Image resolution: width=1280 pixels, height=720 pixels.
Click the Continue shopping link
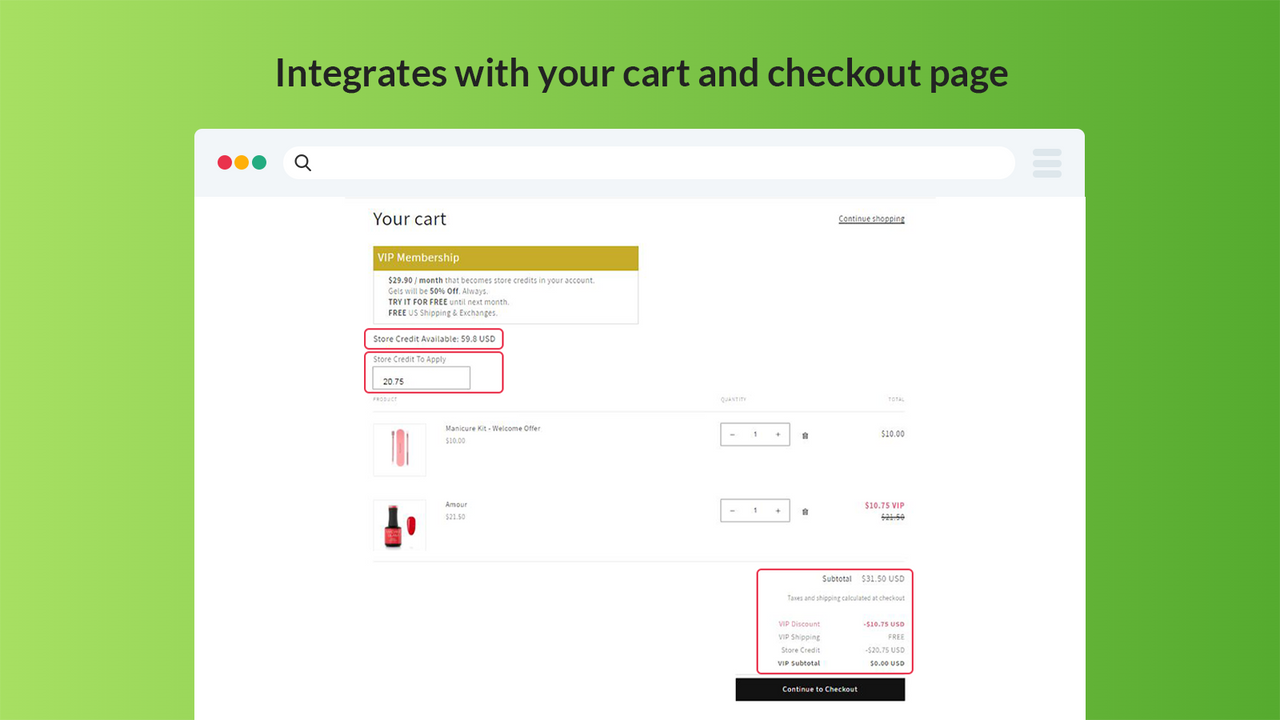point(871,219)
